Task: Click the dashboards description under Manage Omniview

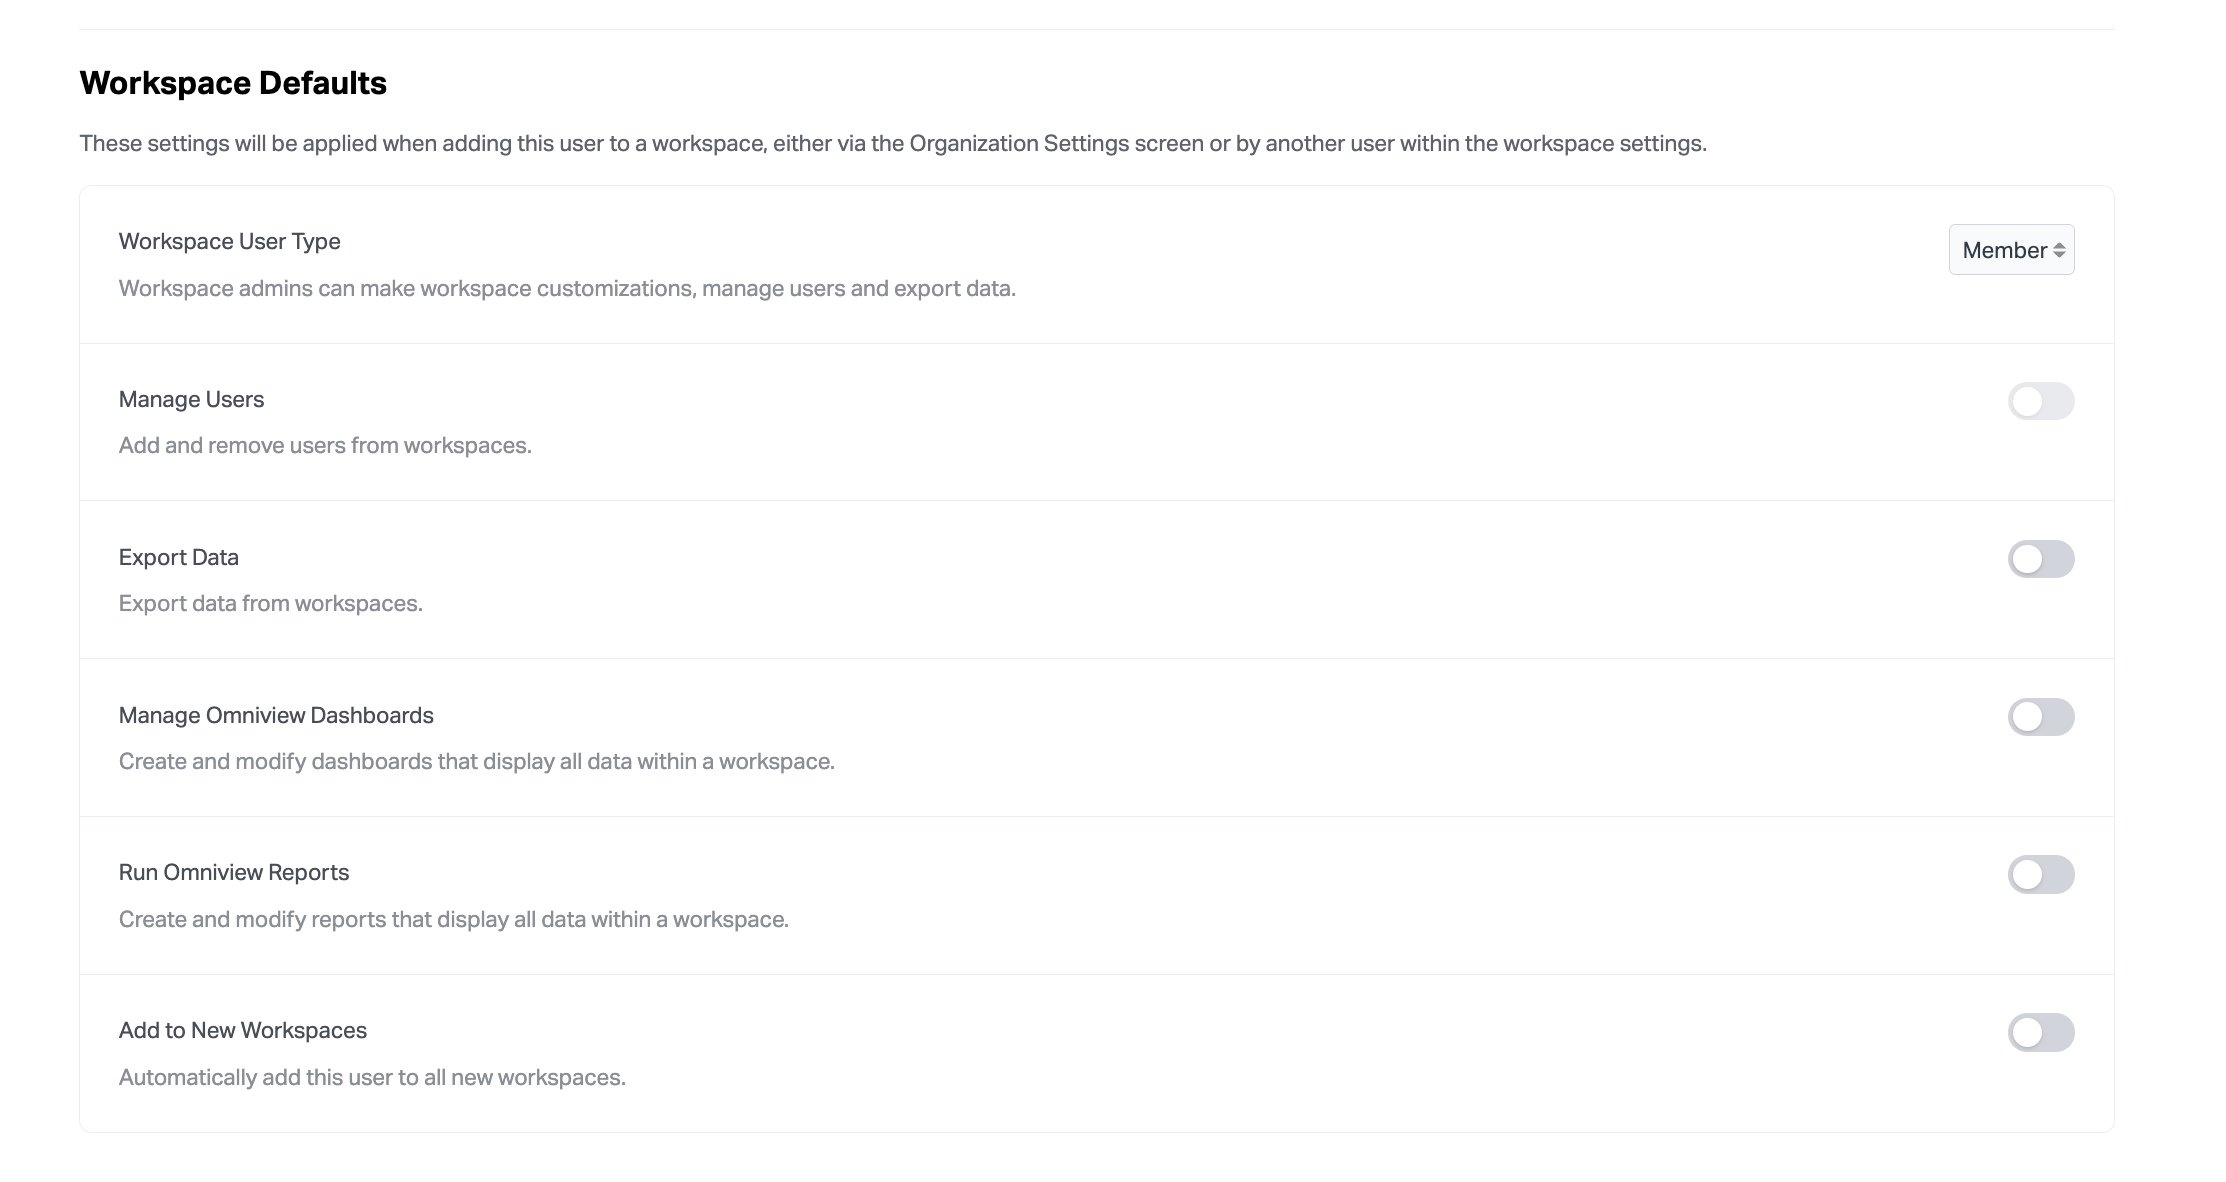Action: (476, 761)
